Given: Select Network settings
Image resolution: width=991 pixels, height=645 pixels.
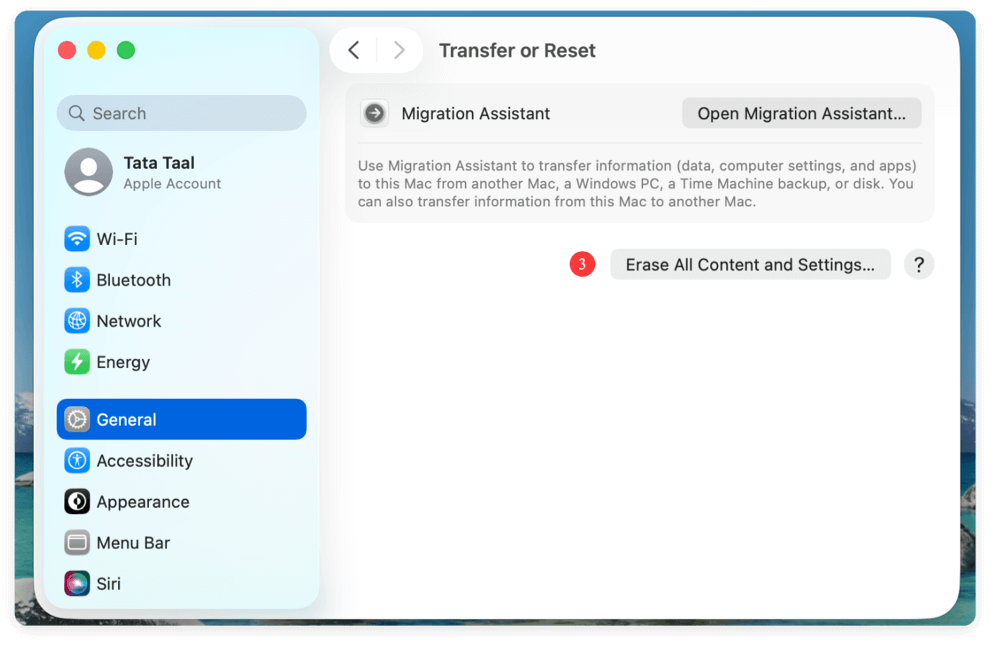Looking at the screenshot, I should pyautogui.click(x=128, y=321).
